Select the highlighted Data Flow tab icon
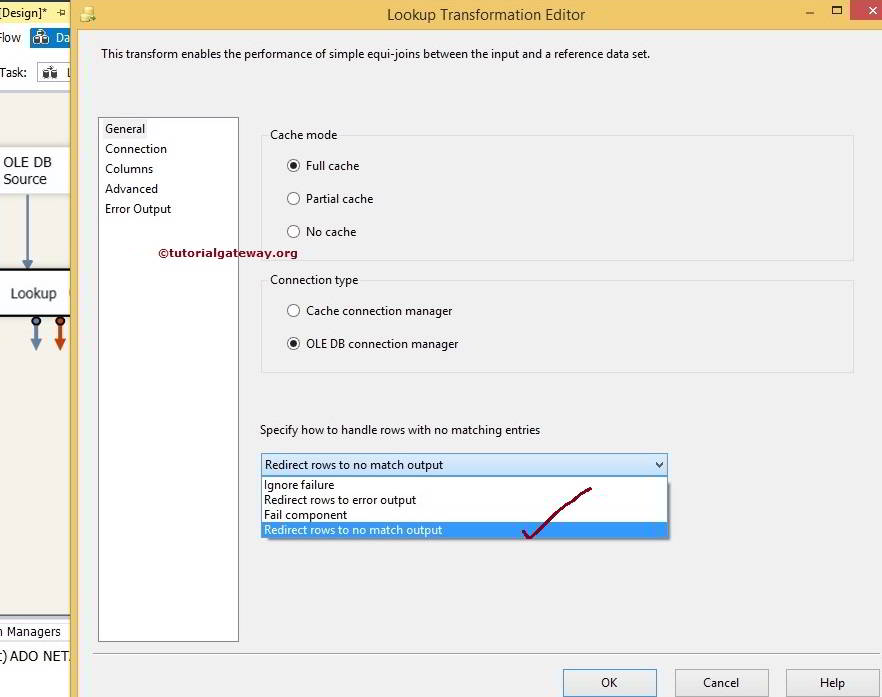 point(43,37)
